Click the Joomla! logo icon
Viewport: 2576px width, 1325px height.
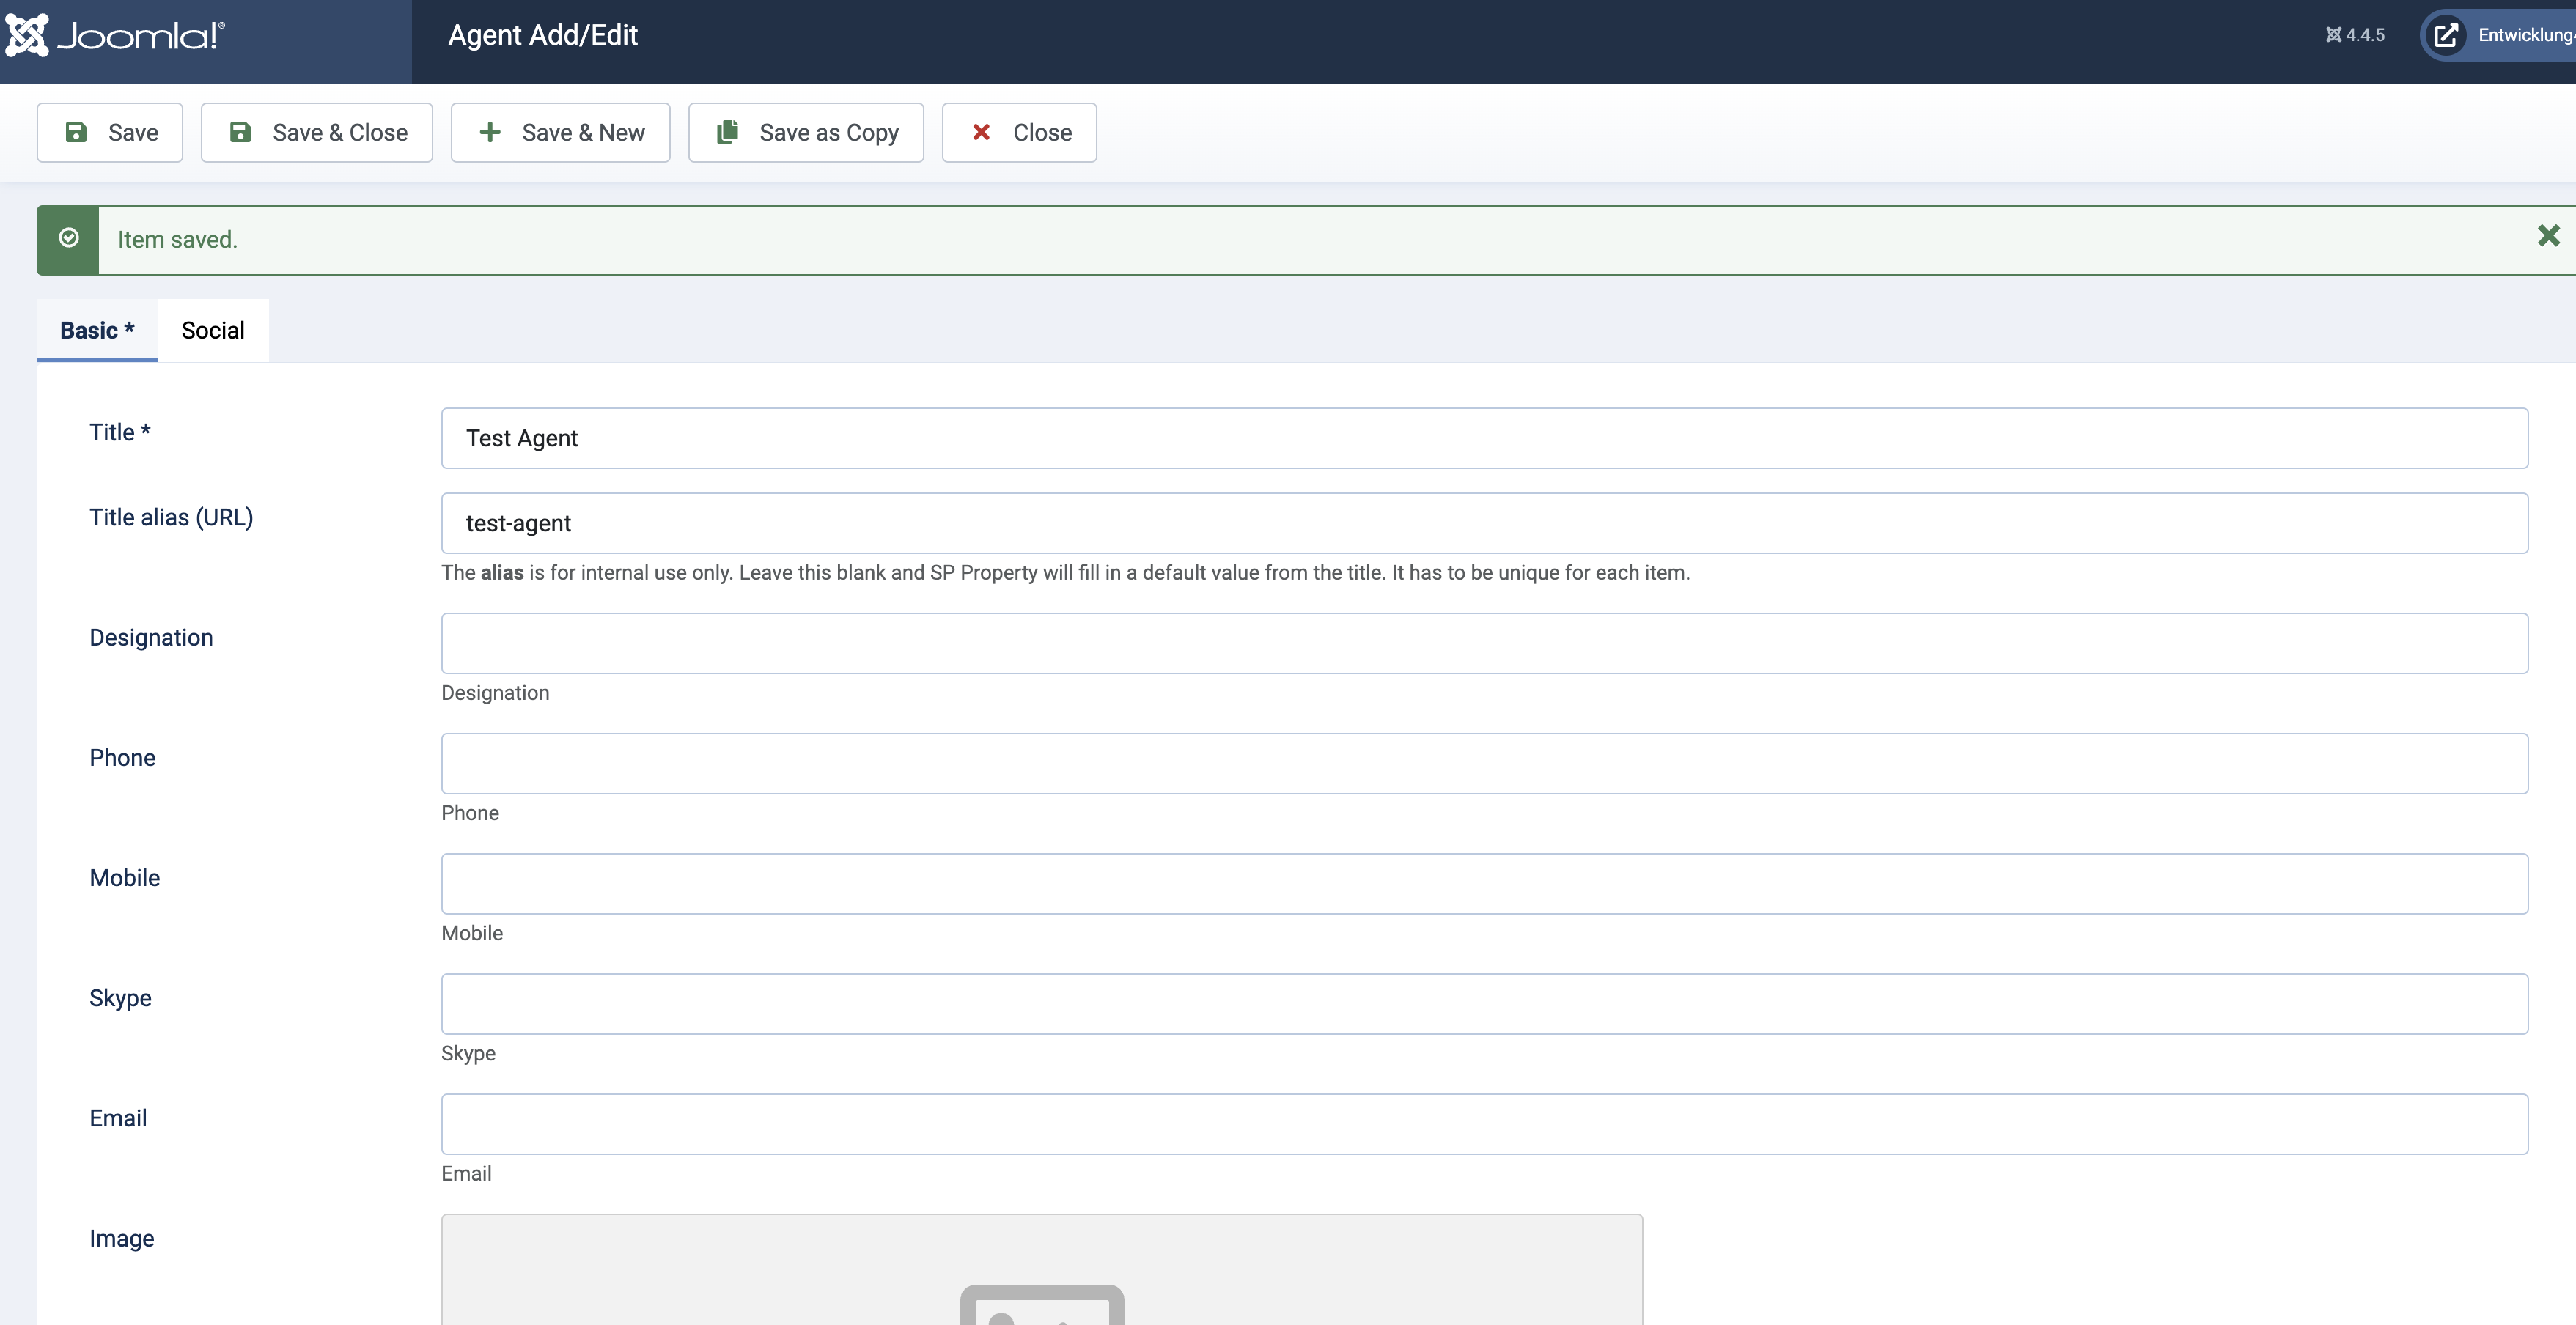click(x=29, y=34)
